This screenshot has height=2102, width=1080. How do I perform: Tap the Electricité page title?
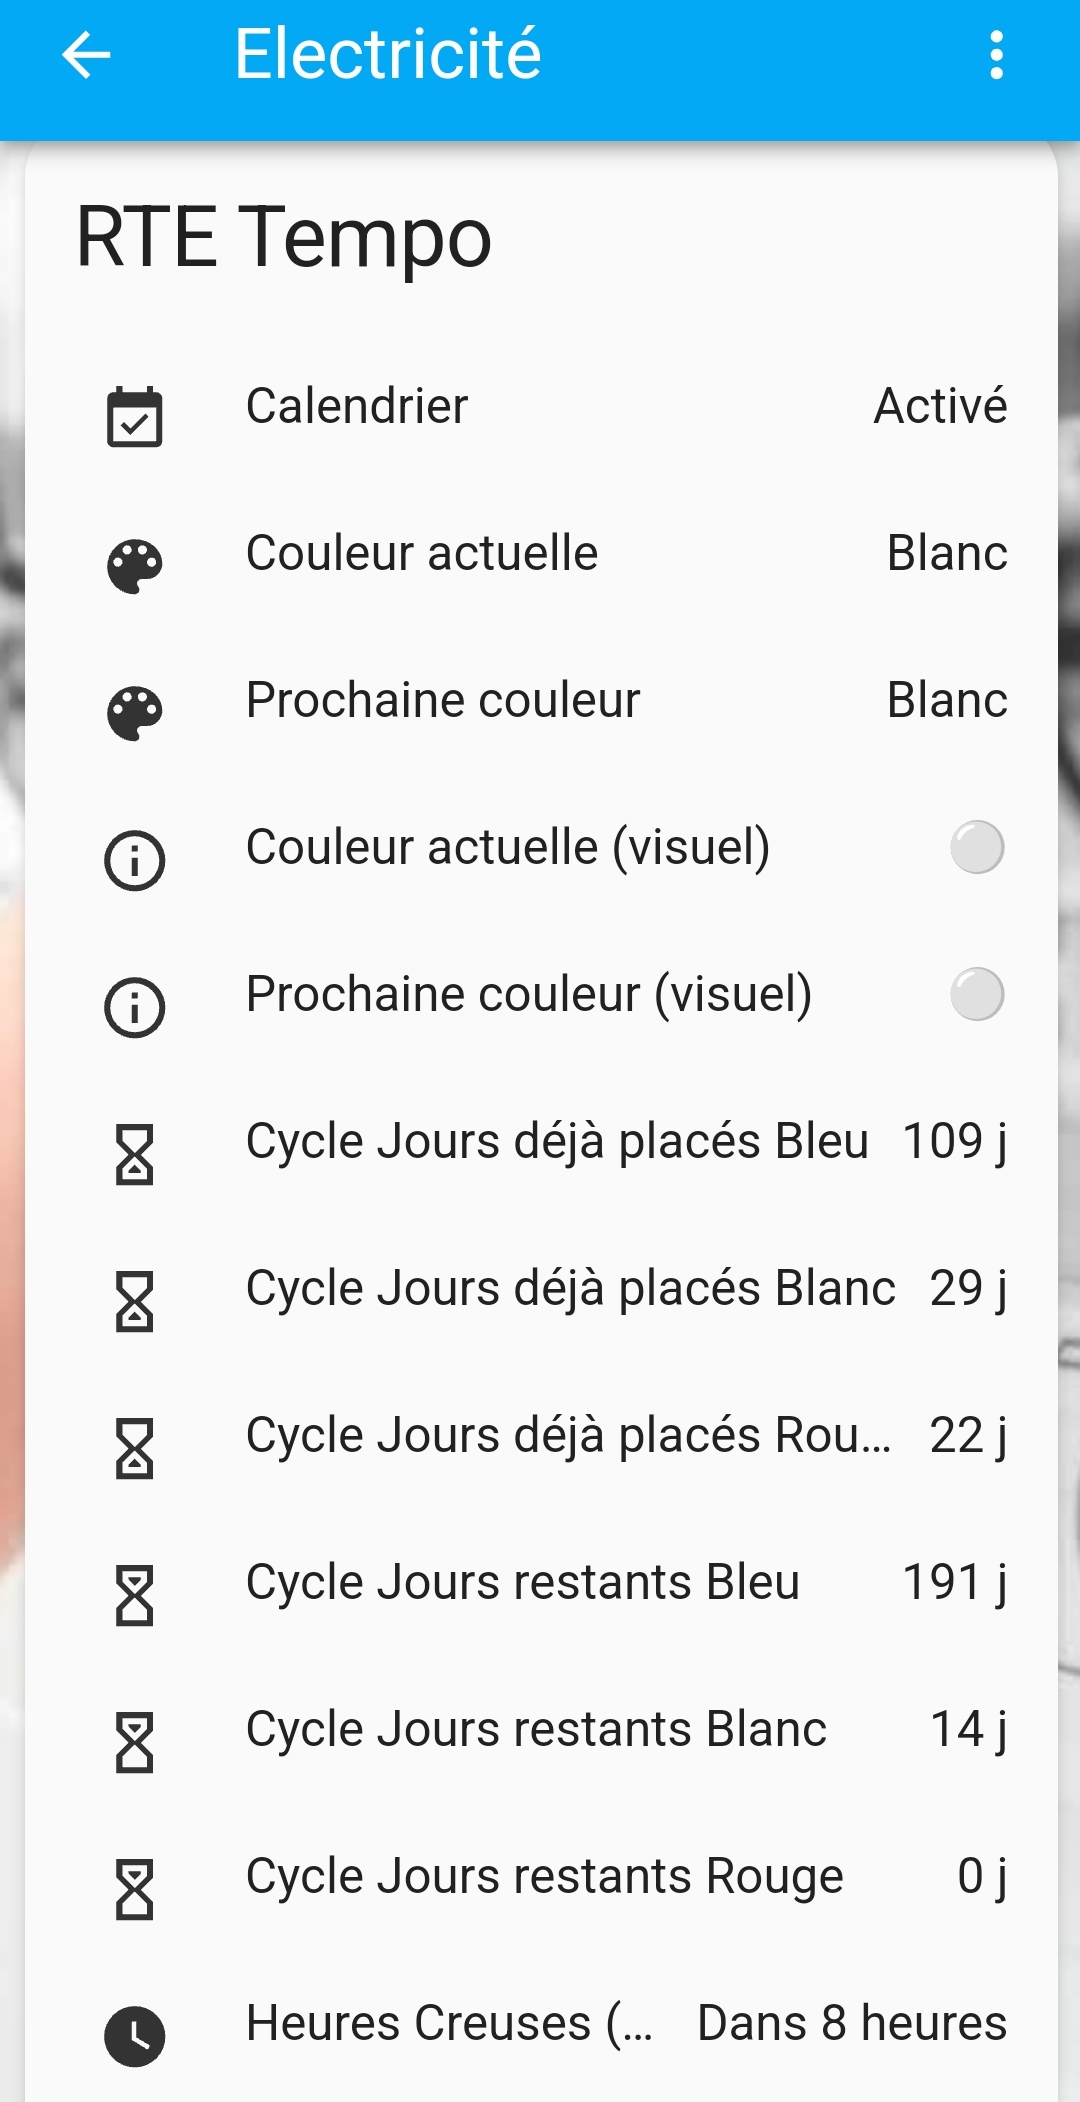click(388, 54)
